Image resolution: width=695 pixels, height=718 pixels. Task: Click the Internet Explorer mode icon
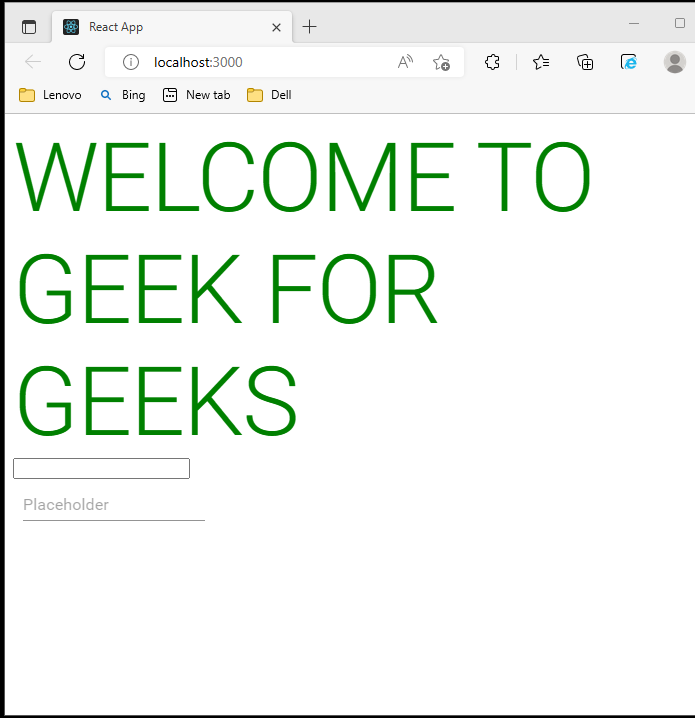[629, 62]
